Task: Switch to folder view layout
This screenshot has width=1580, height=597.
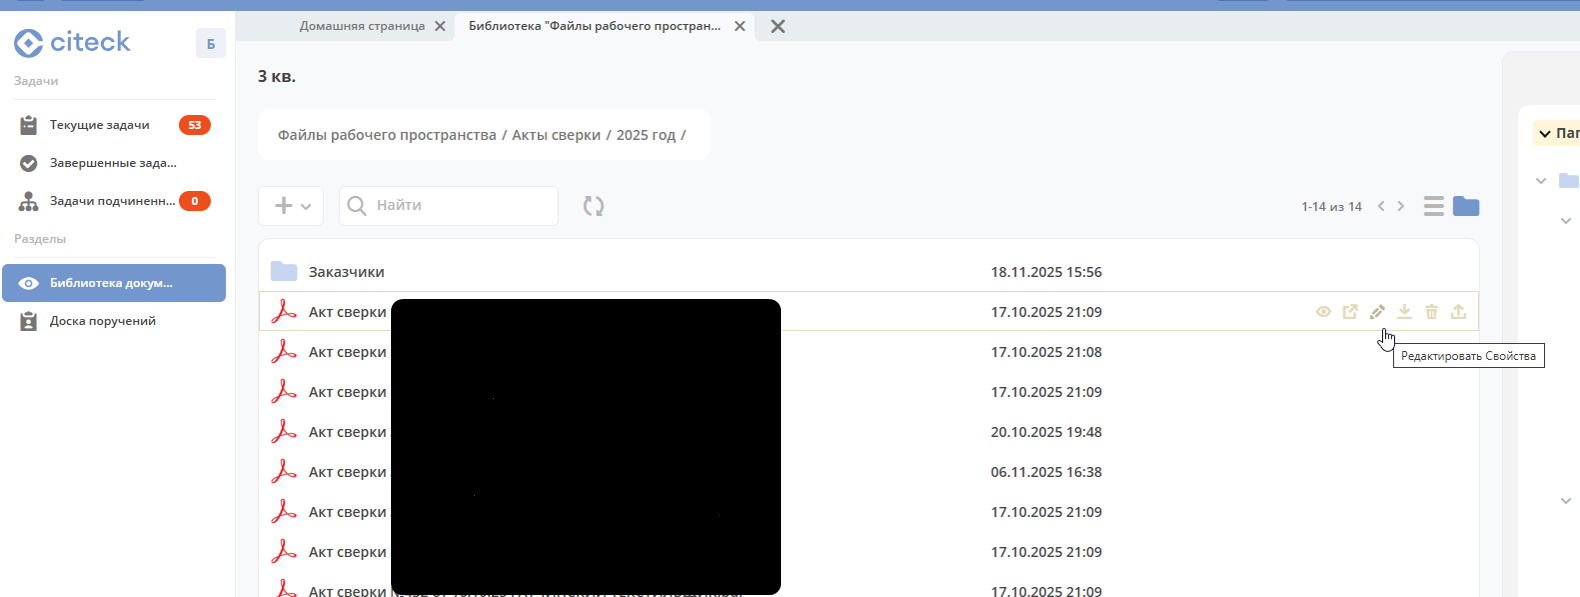Action: (x=1466, y=206)
